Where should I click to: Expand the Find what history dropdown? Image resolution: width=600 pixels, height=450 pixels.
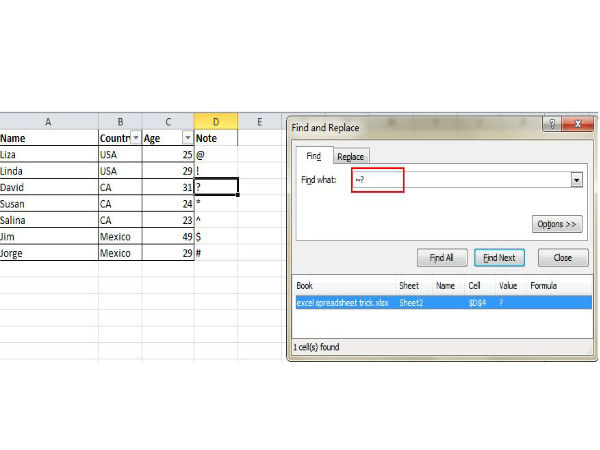[576, 179]
